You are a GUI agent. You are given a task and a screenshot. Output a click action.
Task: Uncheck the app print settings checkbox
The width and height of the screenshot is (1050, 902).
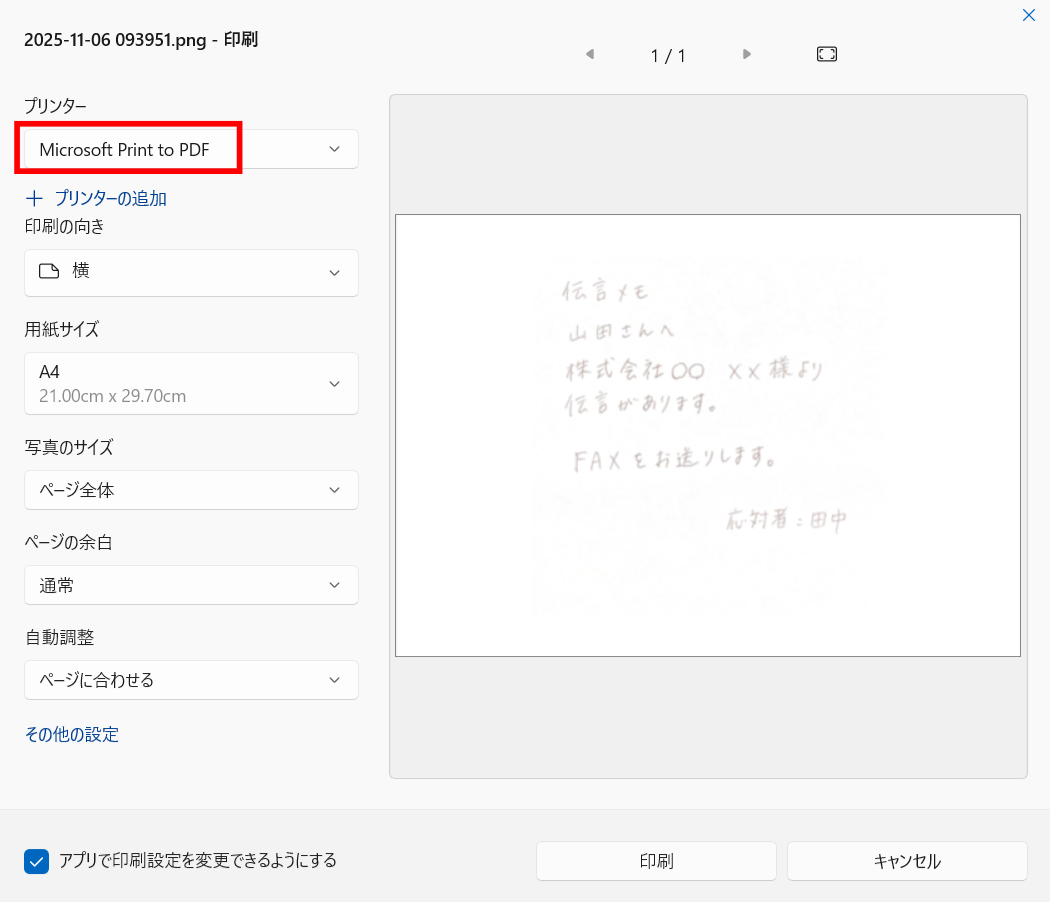[36, 860]
